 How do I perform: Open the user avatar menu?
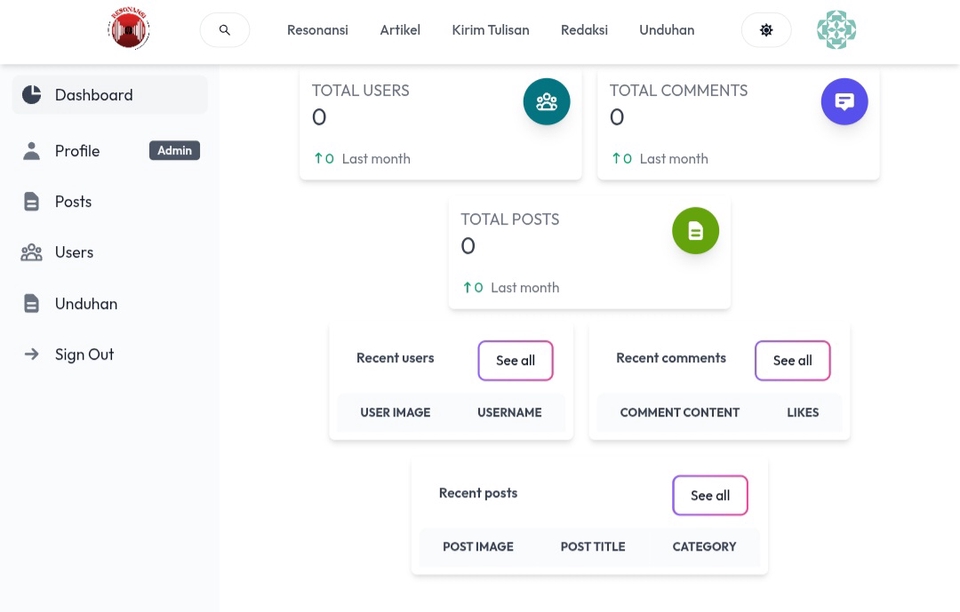pyautogui.click(x=836, y=30)
